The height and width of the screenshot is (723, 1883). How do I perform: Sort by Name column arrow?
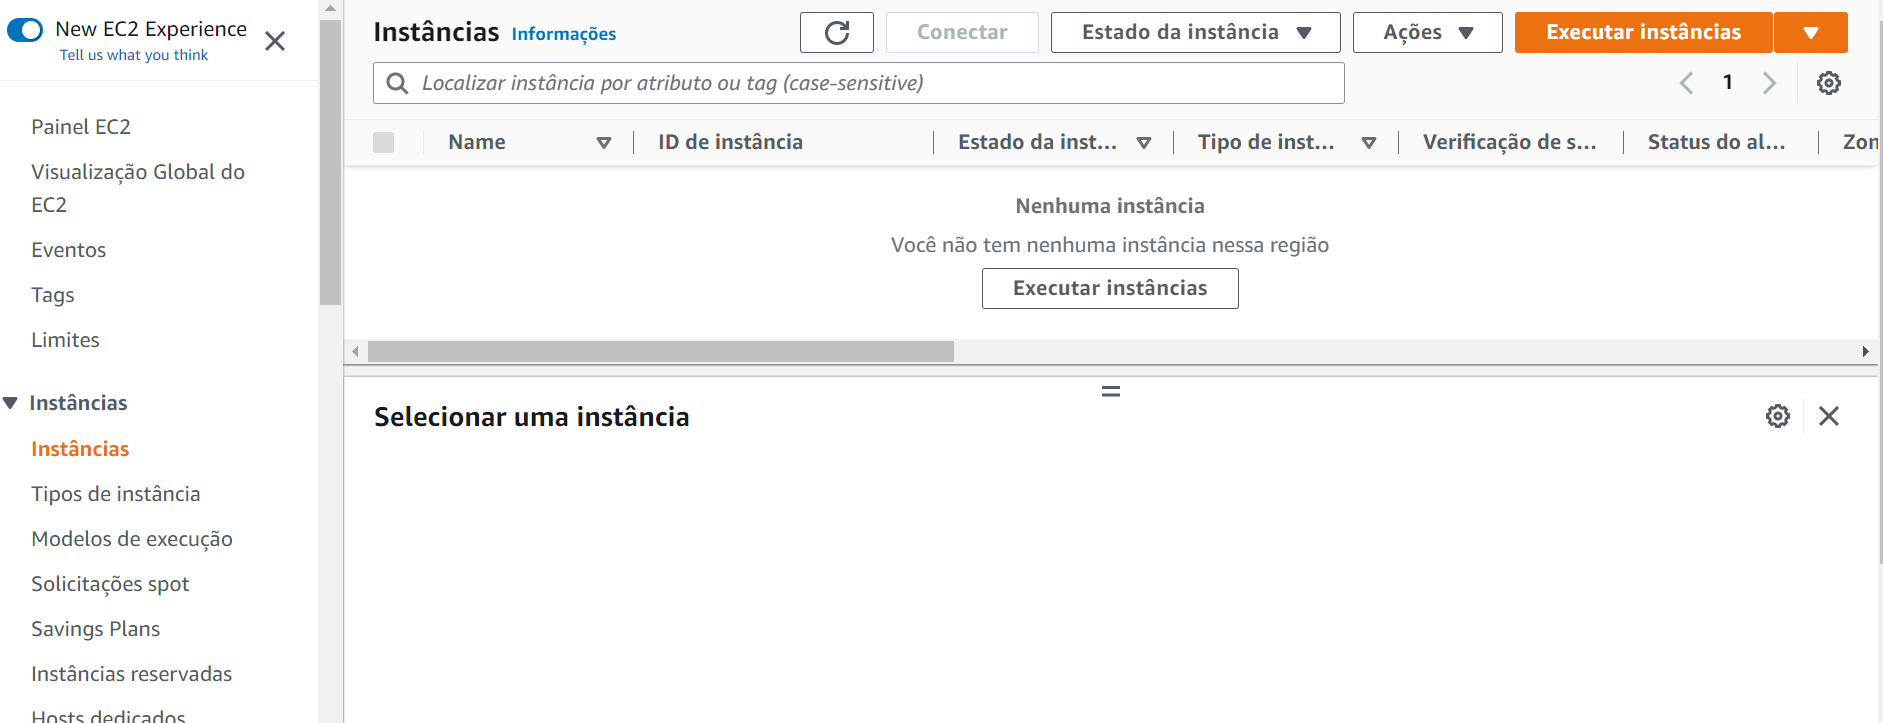tap(604, 143)
